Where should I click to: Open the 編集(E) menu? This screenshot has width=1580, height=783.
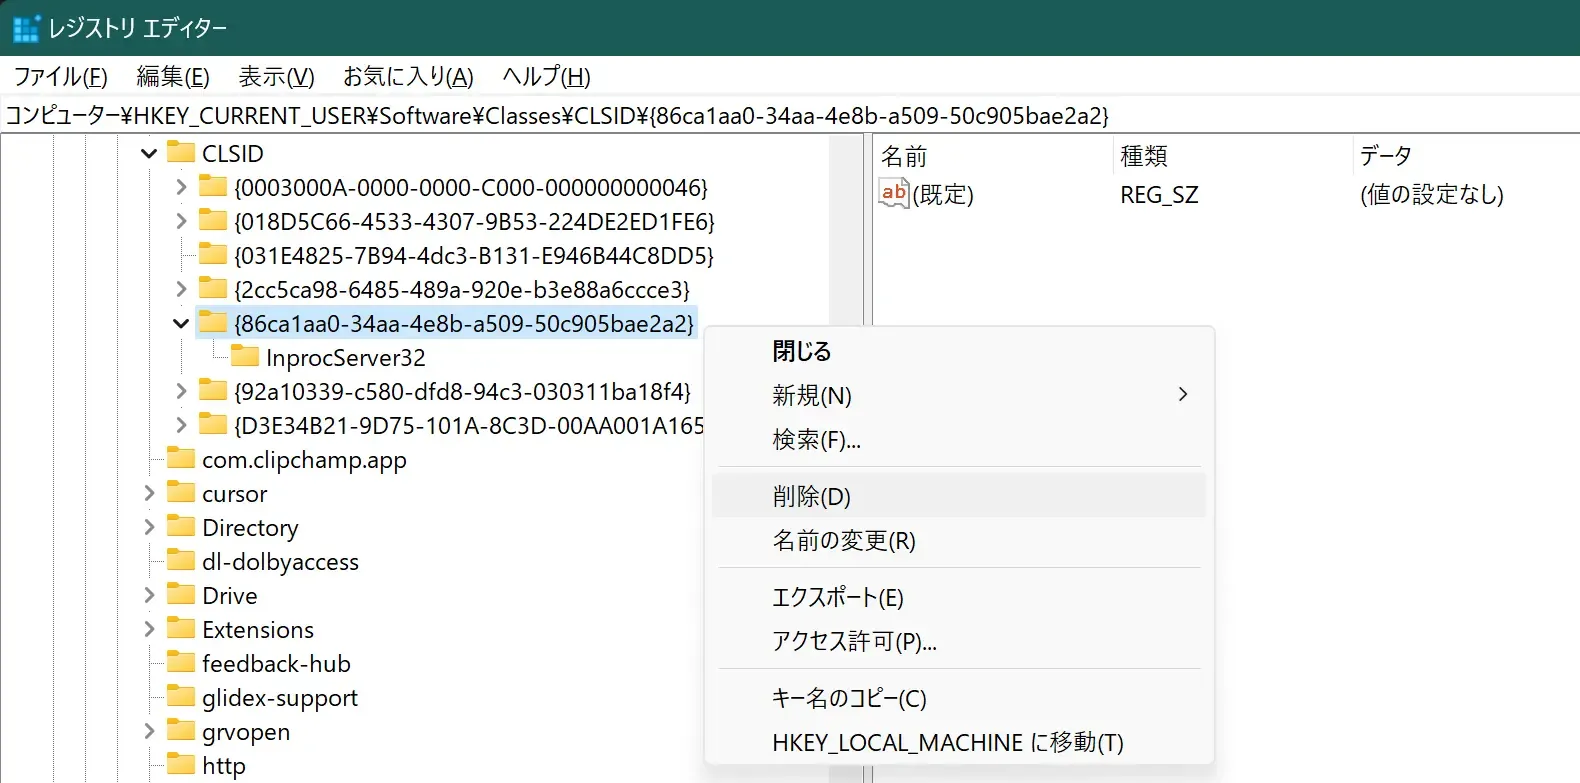[x=173, y=77]
